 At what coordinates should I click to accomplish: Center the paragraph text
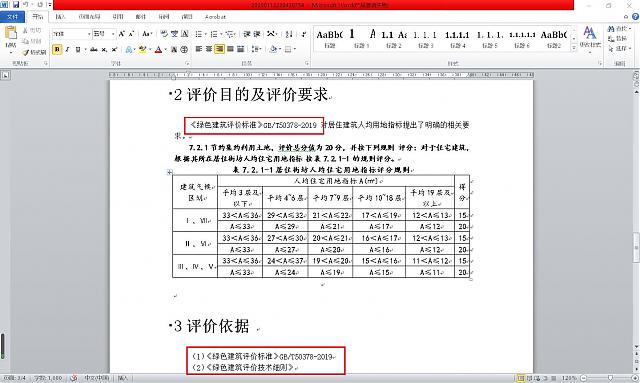pos(209,49)
